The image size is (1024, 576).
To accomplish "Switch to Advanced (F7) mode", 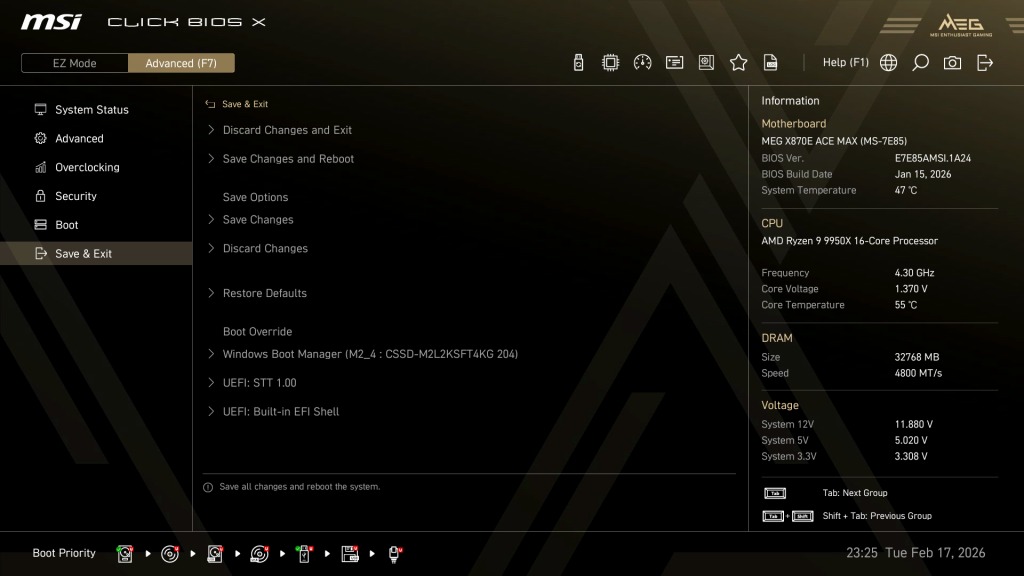I will [x=181, y=63].
